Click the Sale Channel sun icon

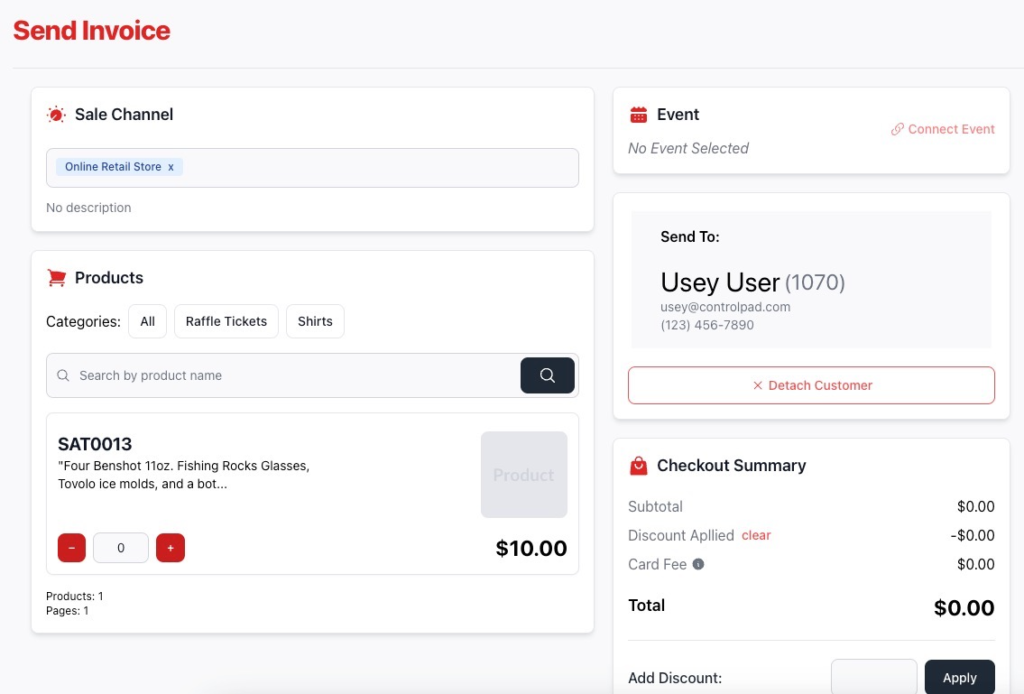pos(56,115)
